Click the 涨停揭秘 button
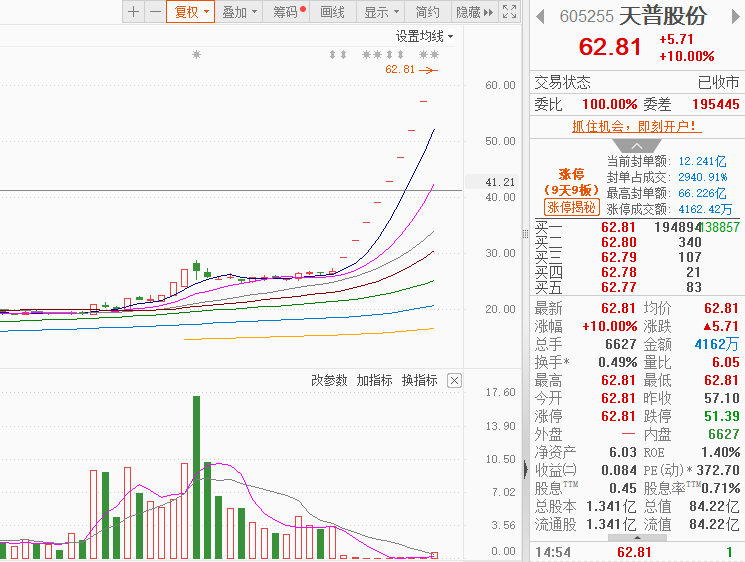 pyautogui.click(x=572, y=207)
